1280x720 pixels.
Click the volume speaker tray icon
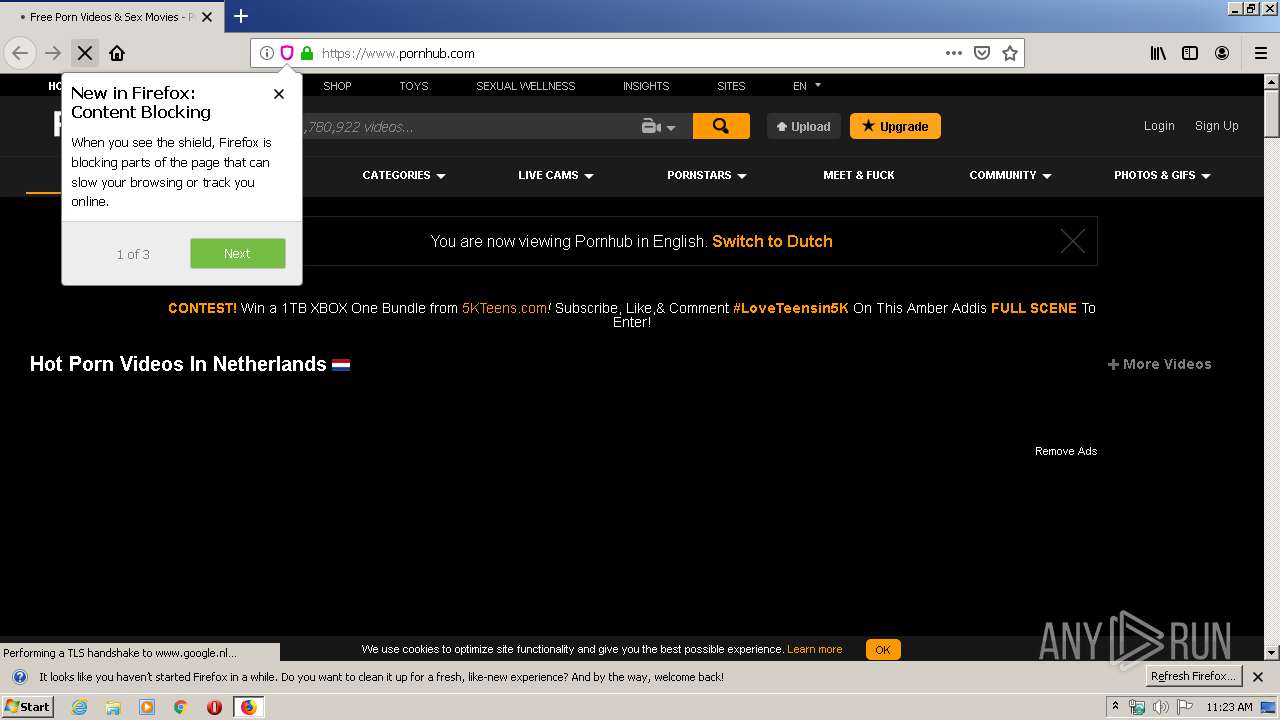(1161, 707)
